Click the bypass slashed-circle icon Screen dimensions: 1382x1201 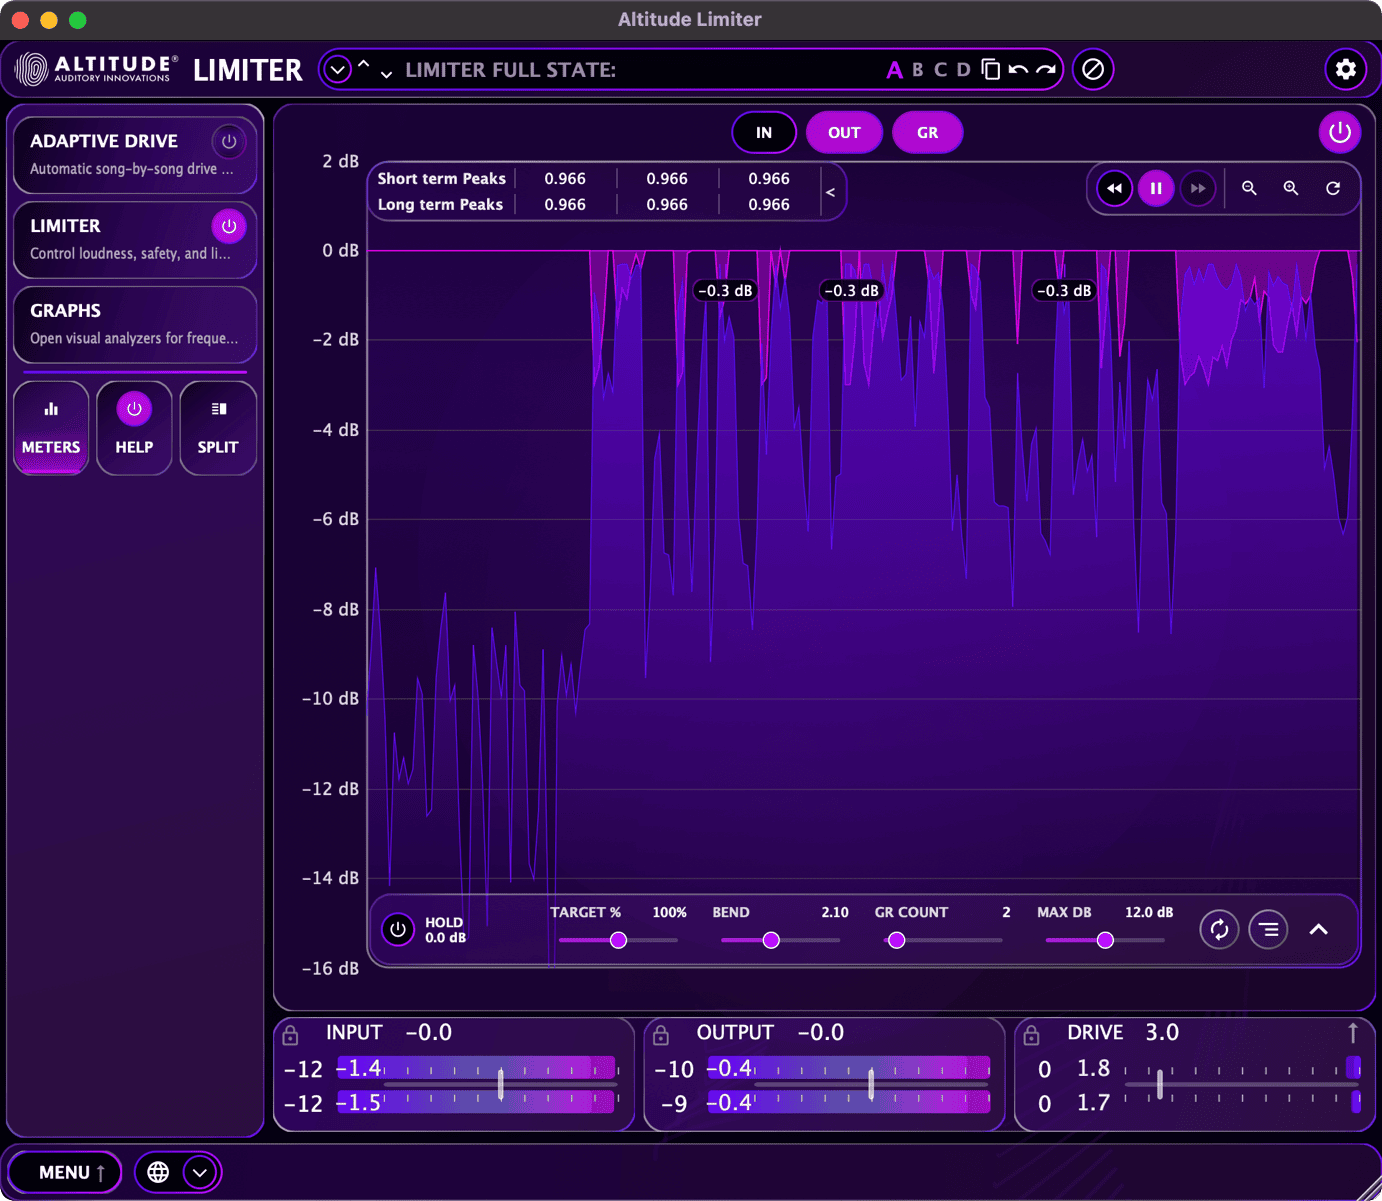[1093, 69]
